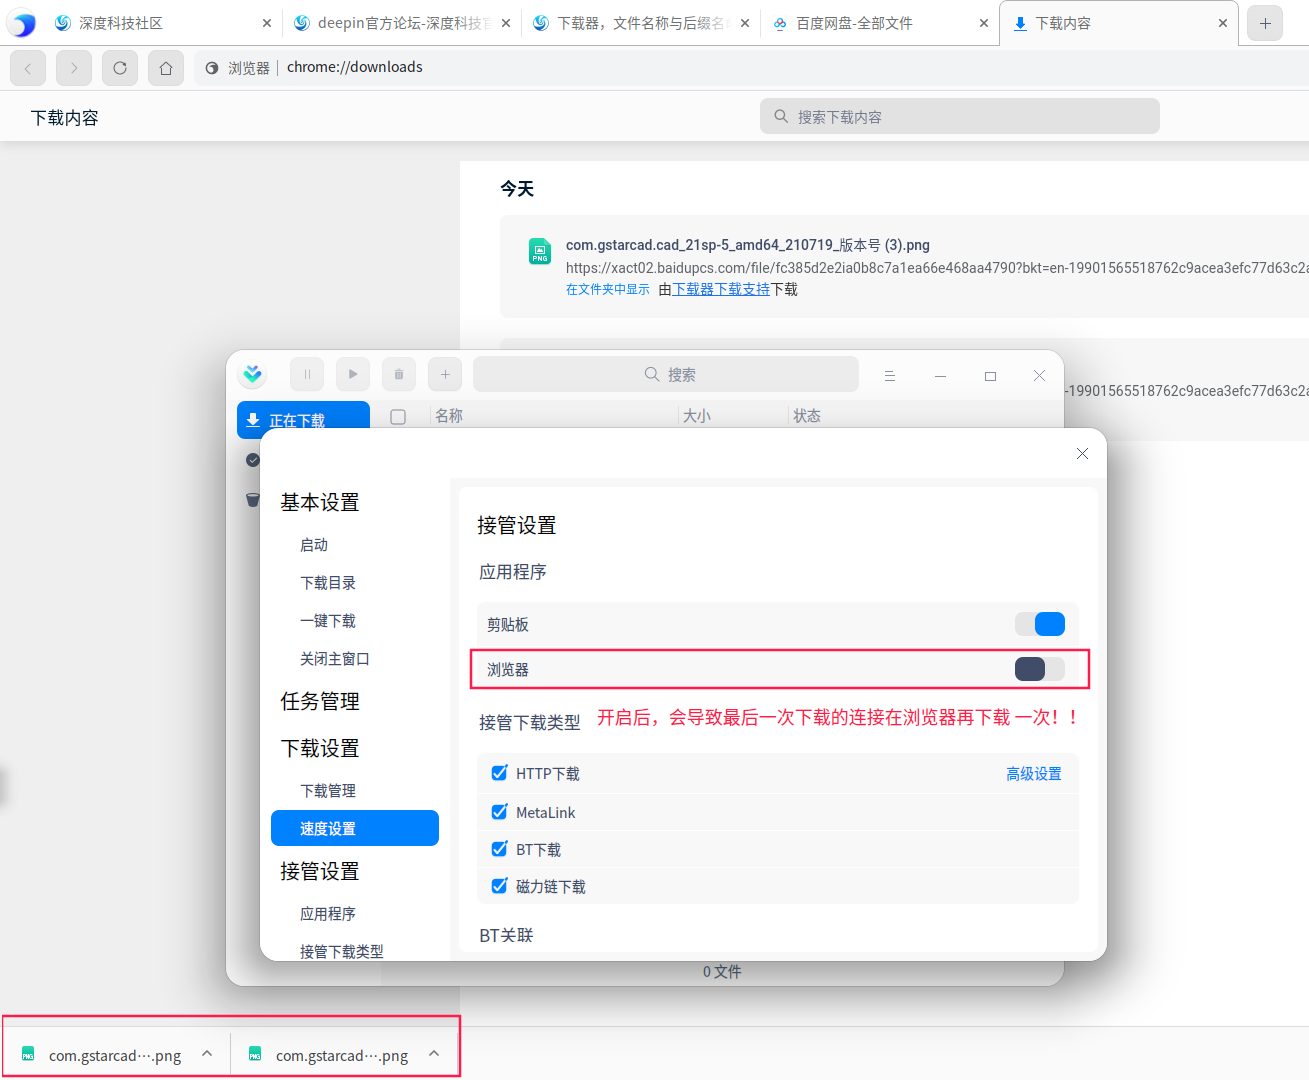The image size is (1309, 1080).
Task: Open 启动 in settings sidebar
Action: [314, 545]
